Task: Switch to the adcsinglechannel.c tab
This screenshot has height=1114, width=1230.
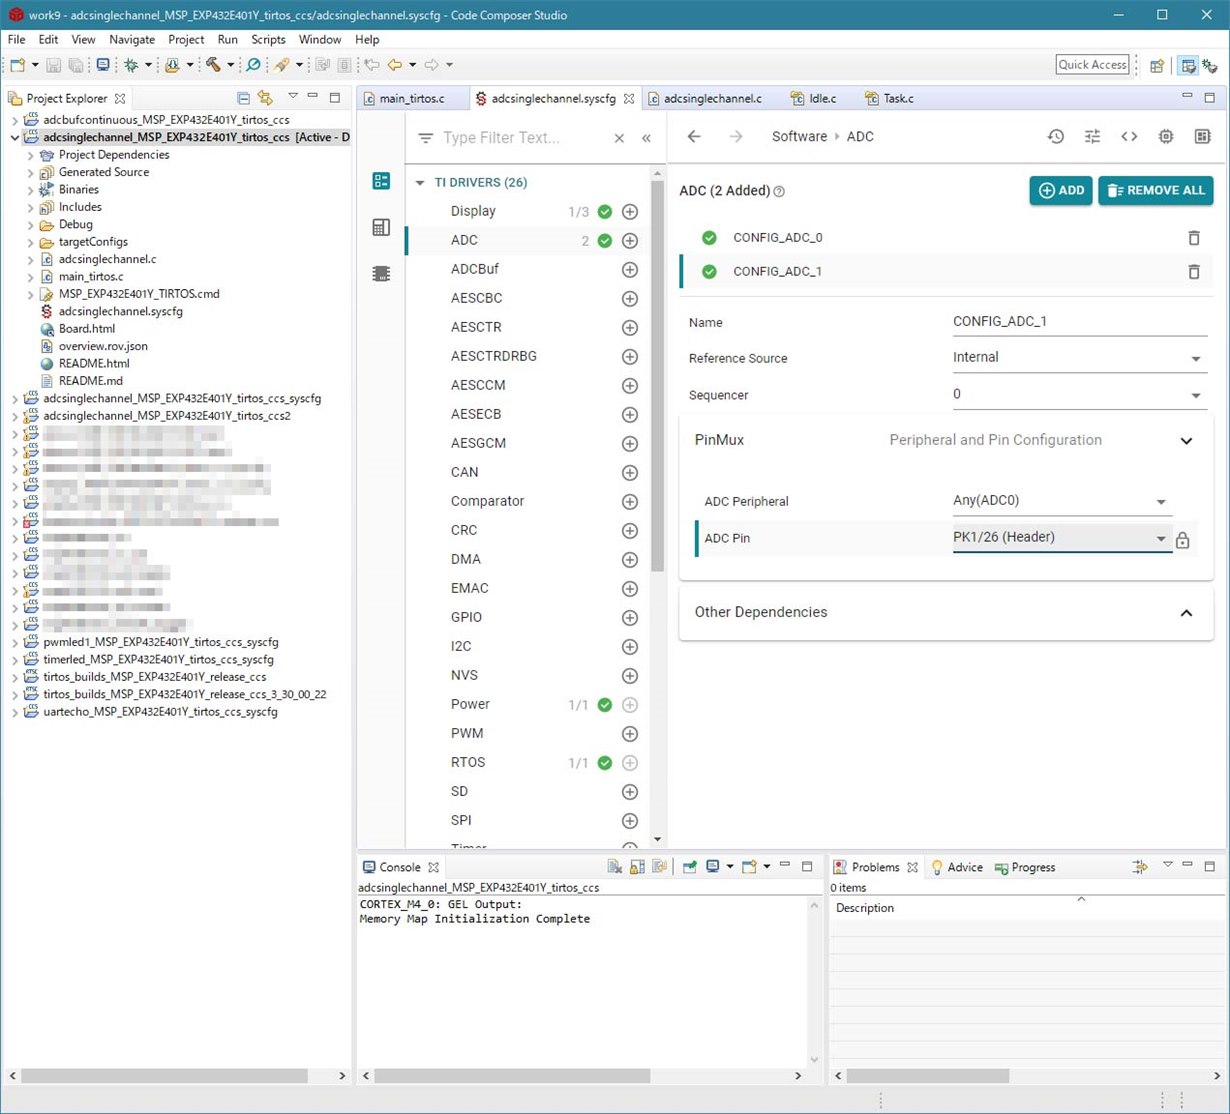Action: [705, 99]
